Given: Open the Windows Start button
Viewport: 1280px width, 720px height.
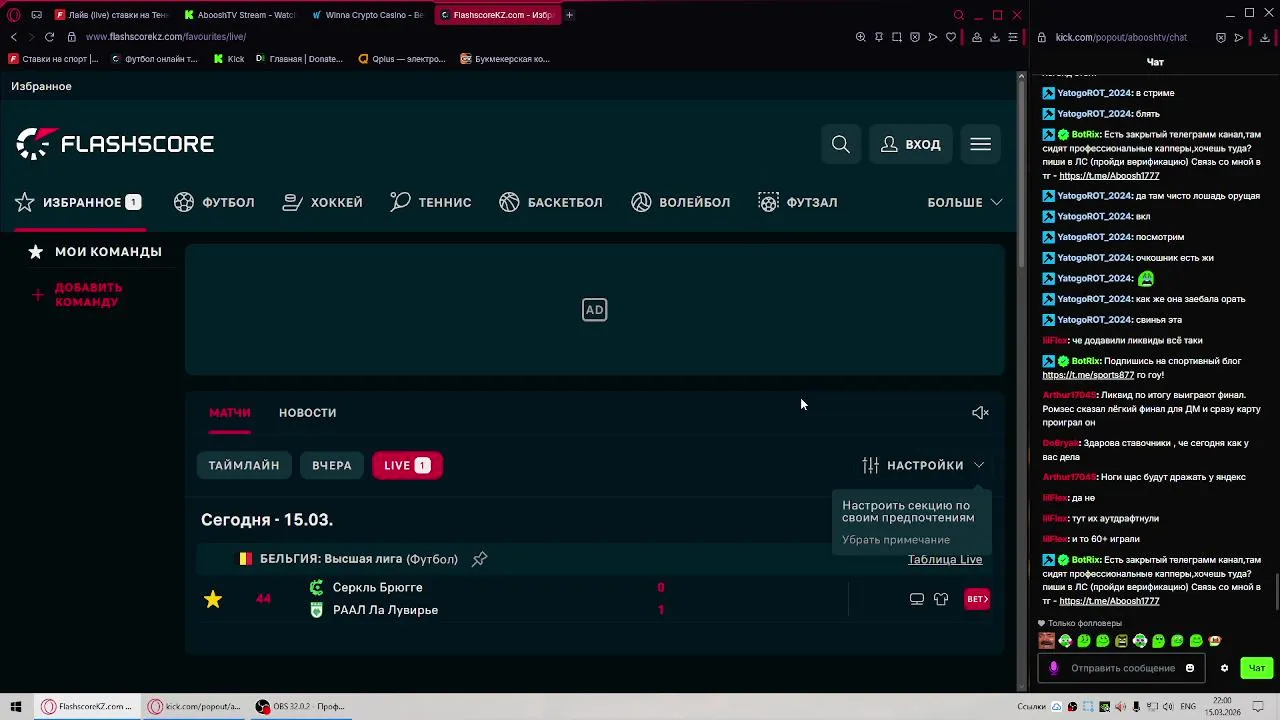Looking at the screenshot, I should 15,706.
